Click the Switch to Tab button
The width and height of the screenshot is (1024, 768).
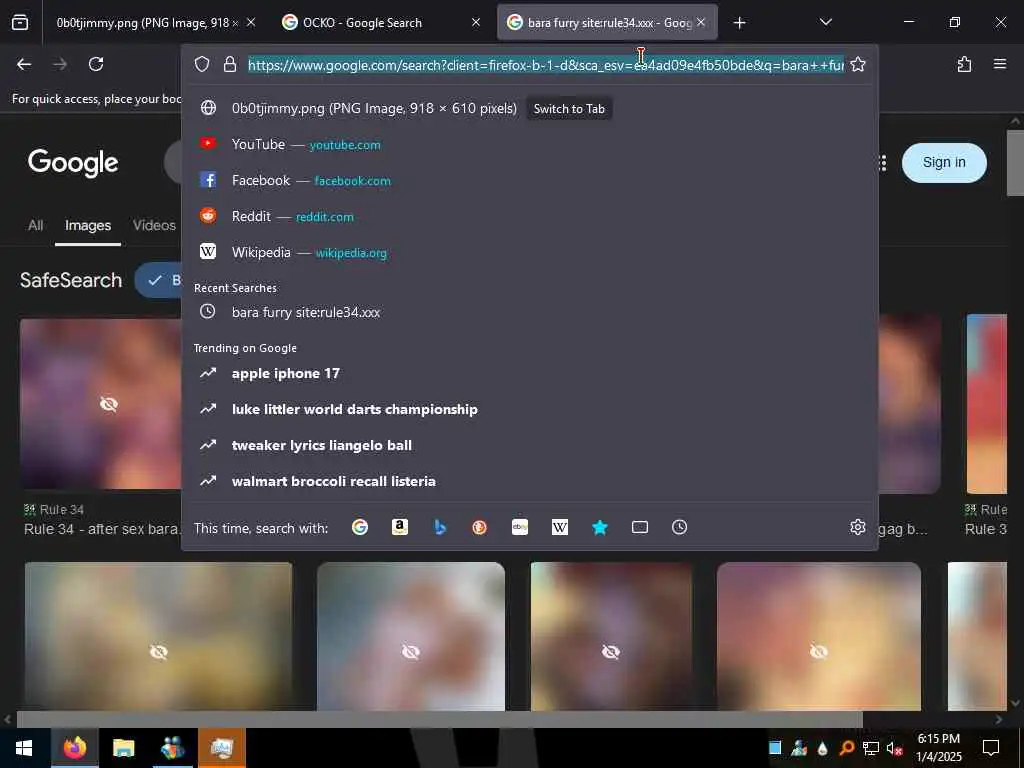(x=569, y=109)
